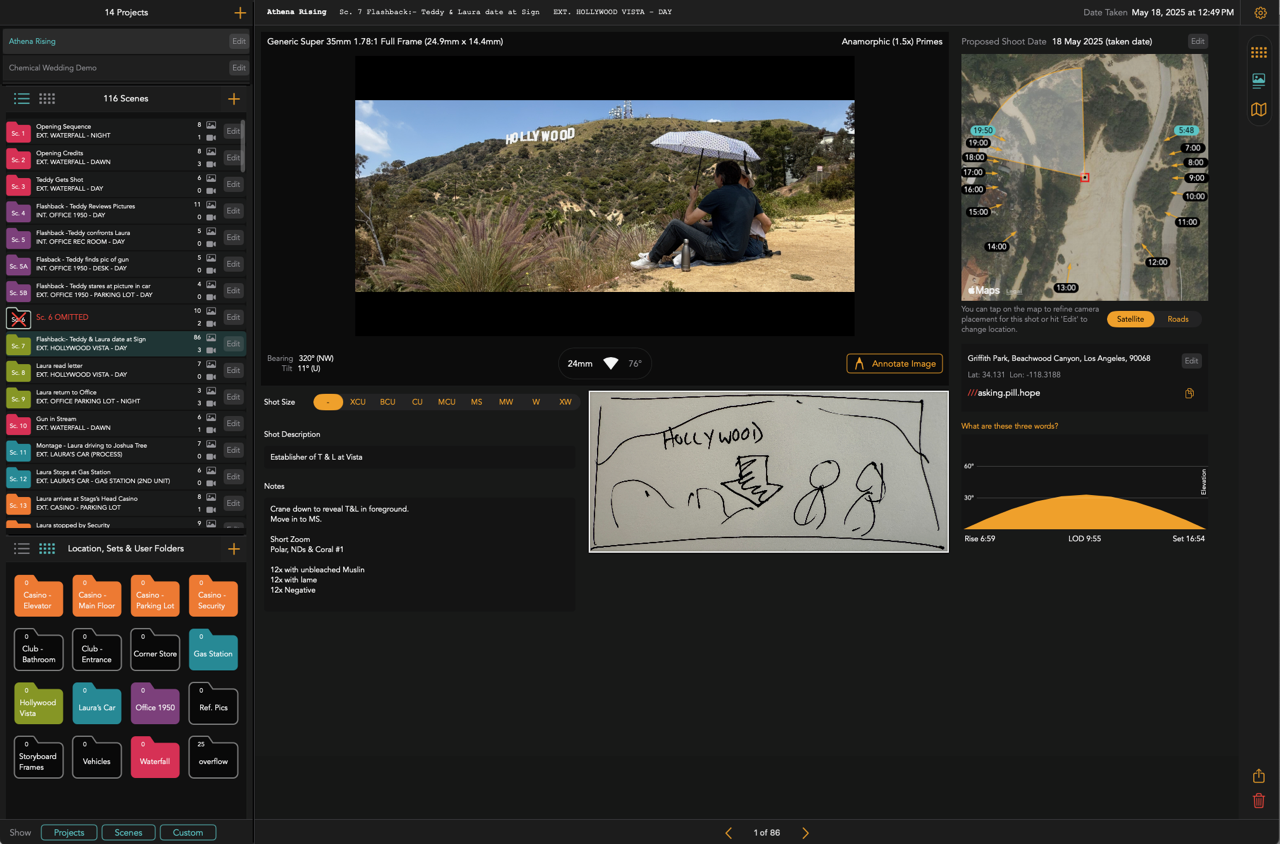The width and height of the screenshot is (1280, 844).
Task: Switch map to Roads view
Action: 1178,319
